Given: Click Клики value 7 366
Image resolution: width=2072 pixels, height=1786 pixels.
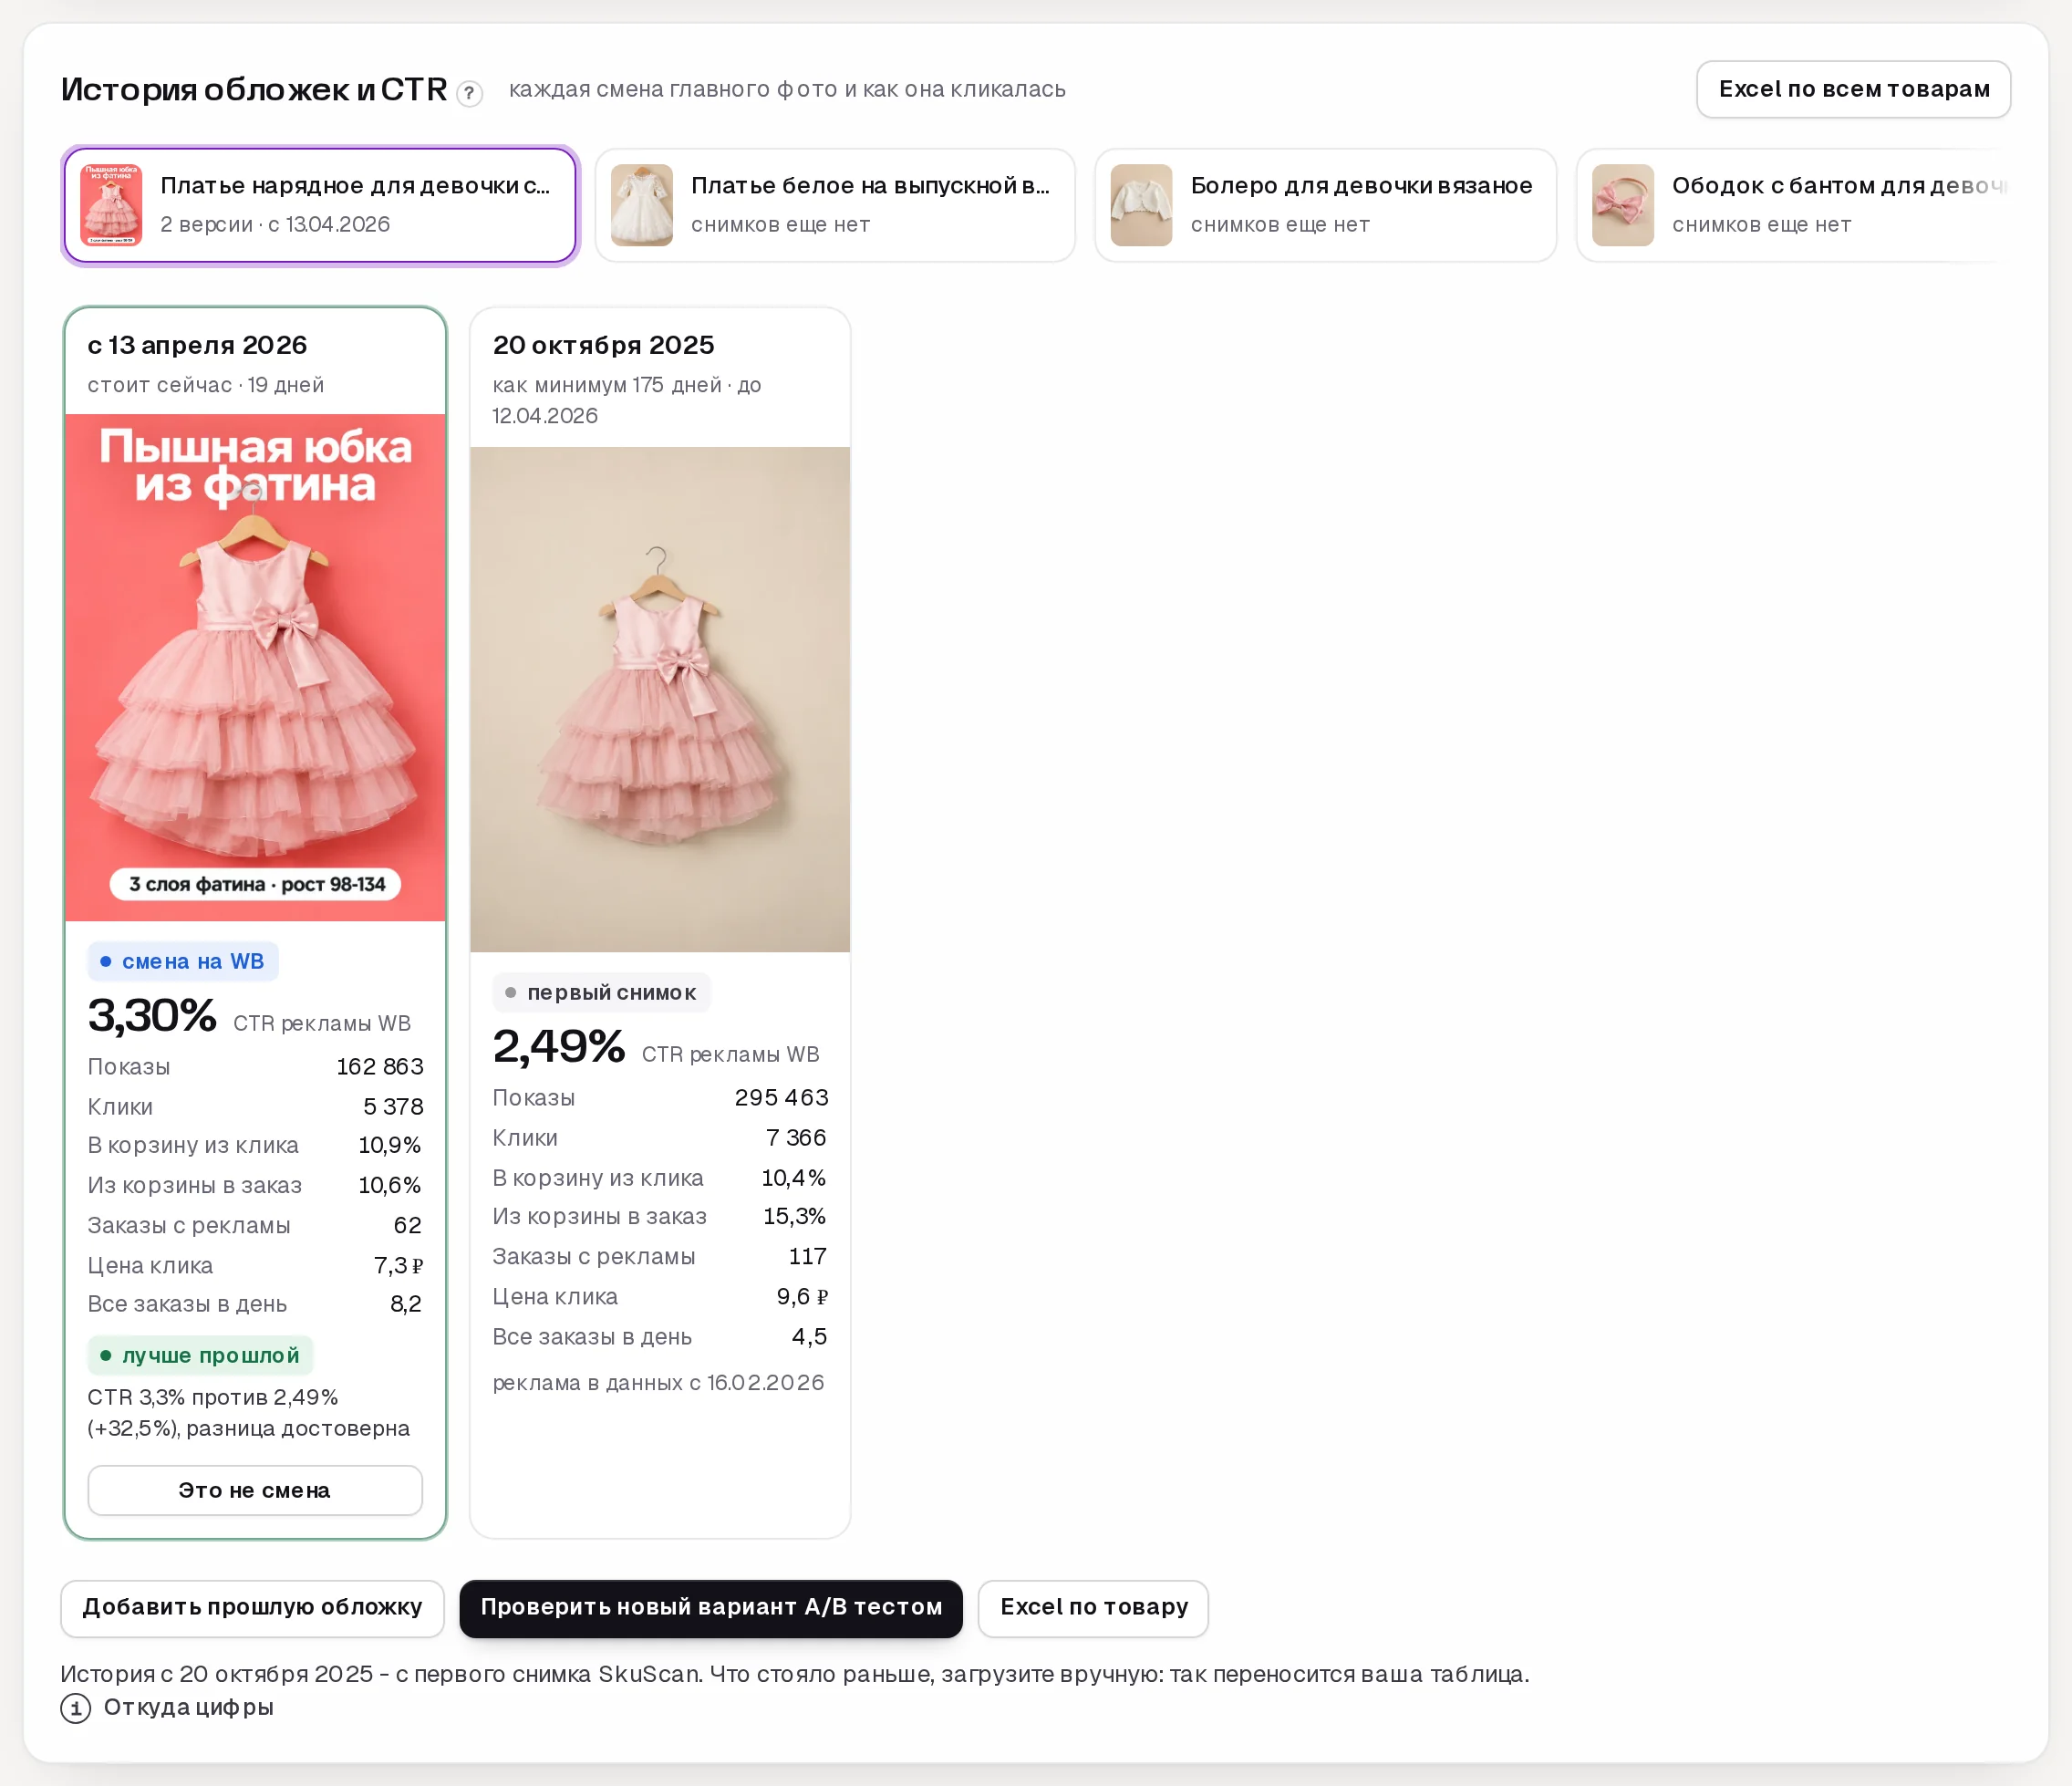Looking at the screenshot, I should pos(797,1138).
